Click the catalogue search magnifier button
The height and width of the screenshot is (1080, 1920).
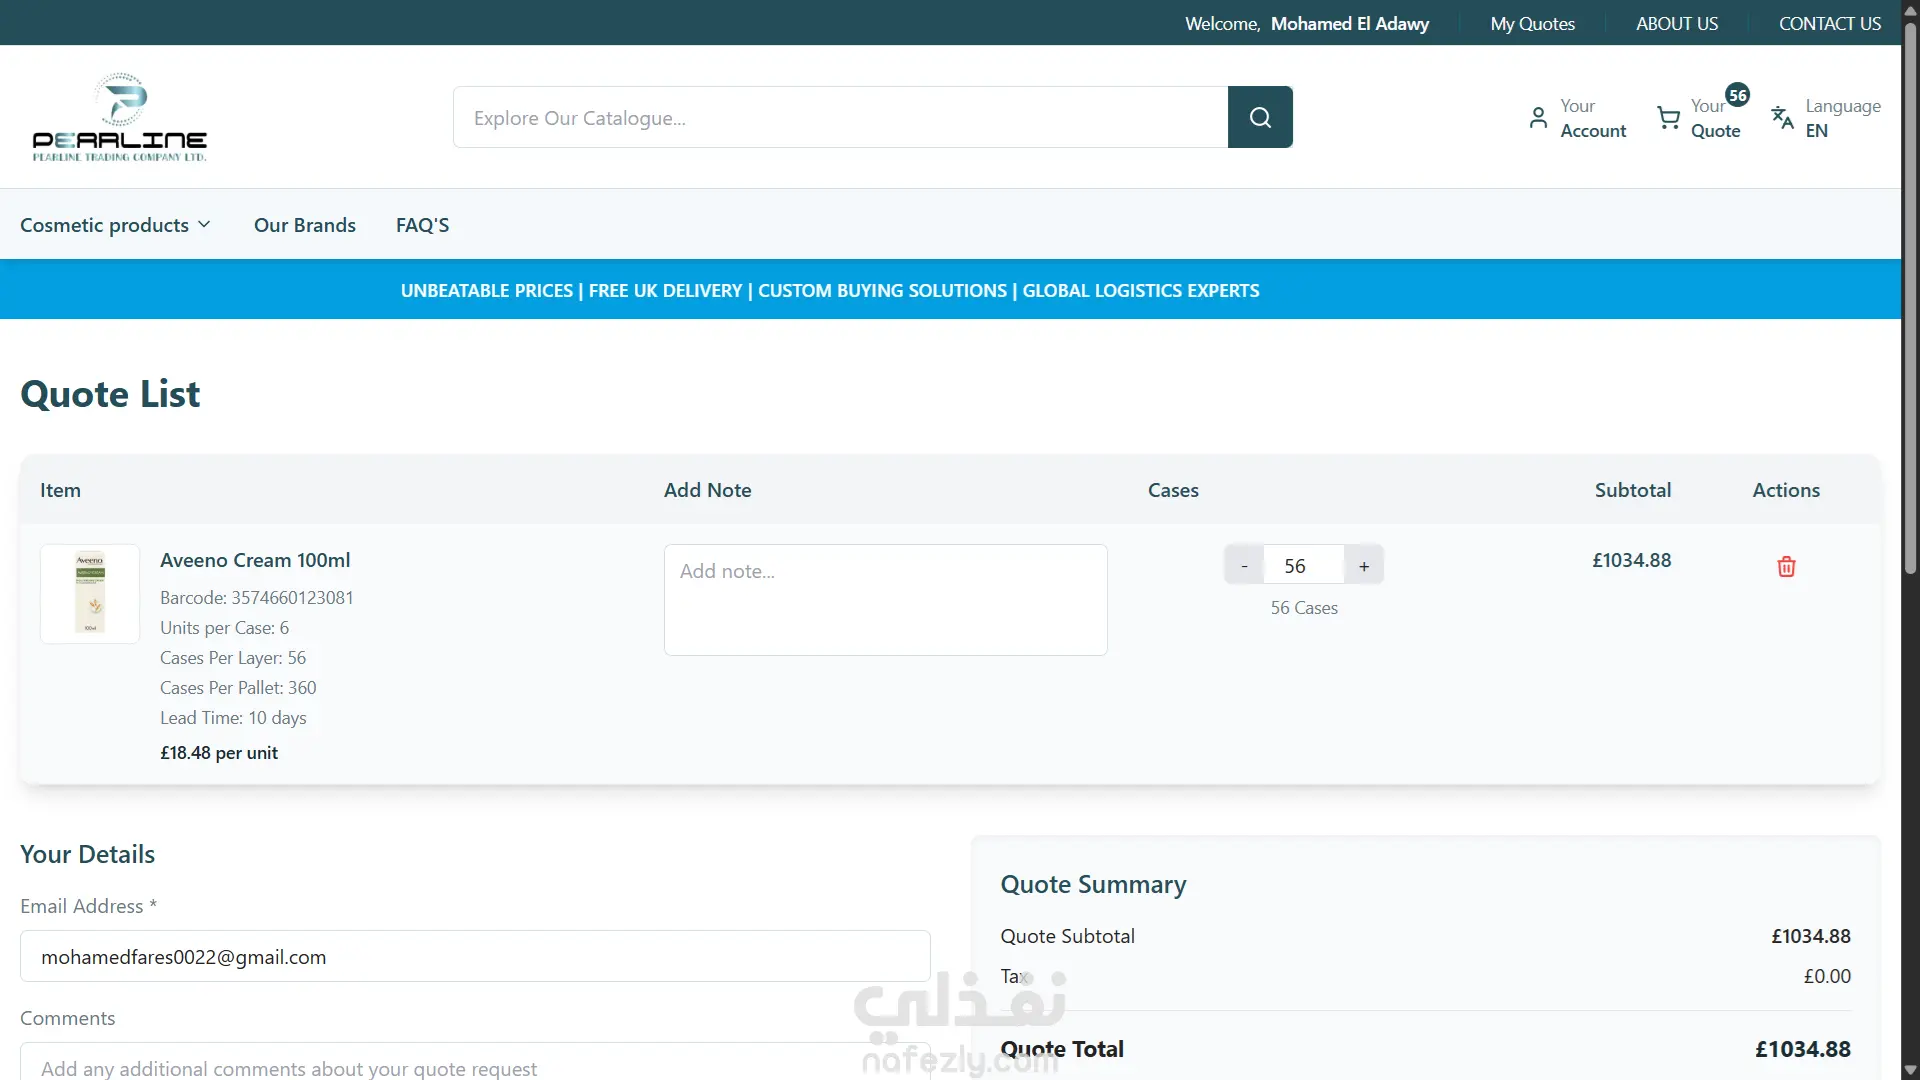pyautogui.click(x=1260, y=117)
